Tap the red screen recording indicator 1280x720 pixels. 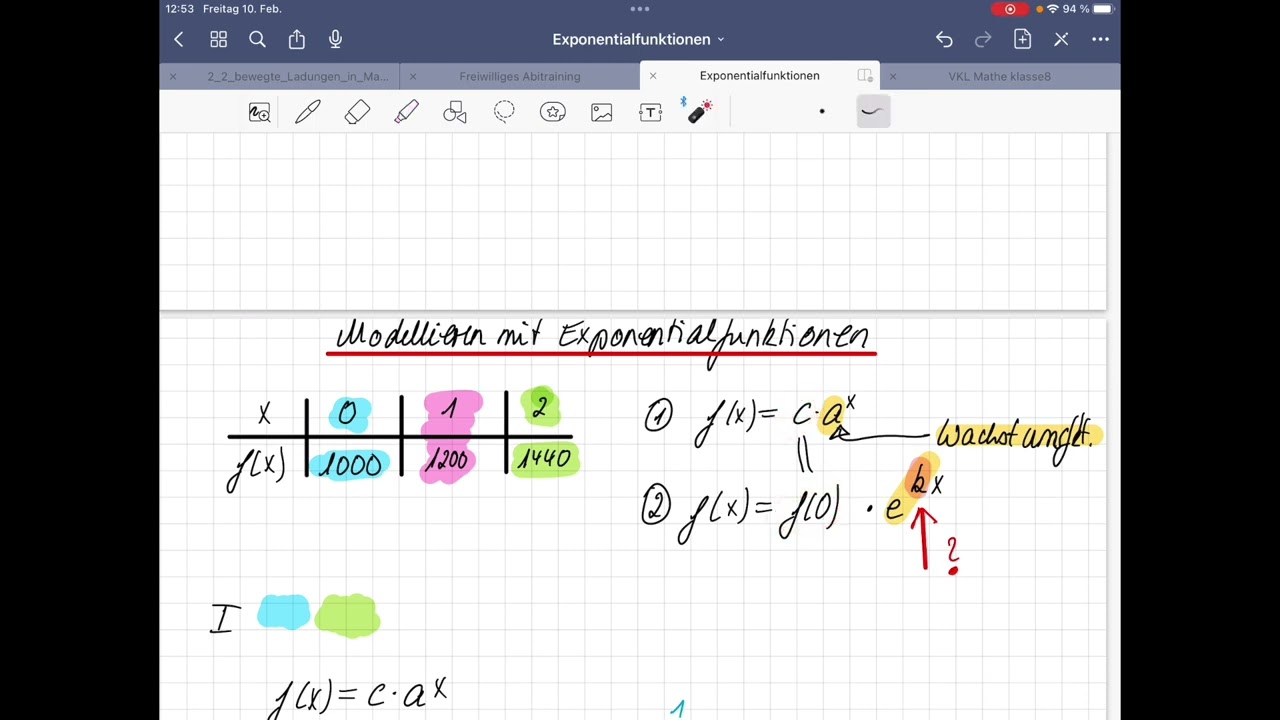tap(1010, 9)
